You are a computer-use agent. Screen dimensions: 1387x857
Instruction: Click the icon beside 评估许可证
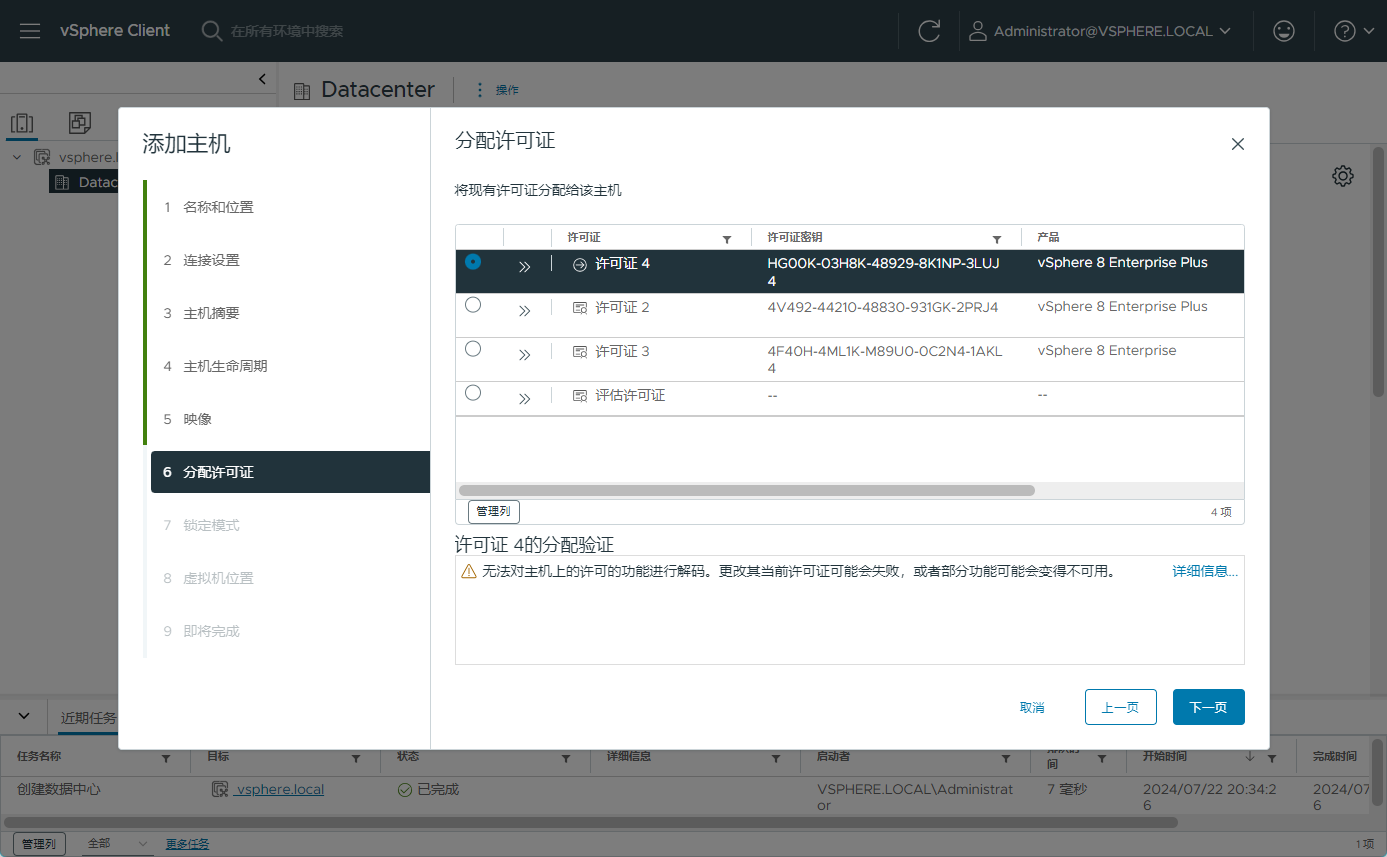tap(580, 396)
